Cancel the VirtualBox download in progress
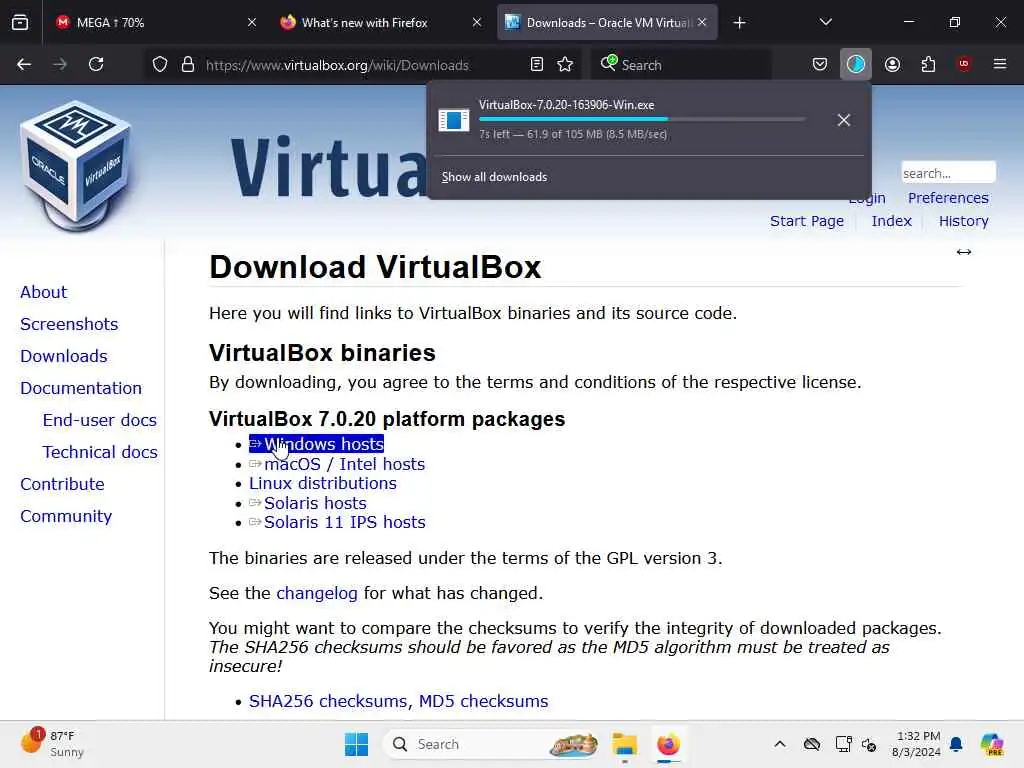Screen dimensions: 1024x768 [844, 120]
